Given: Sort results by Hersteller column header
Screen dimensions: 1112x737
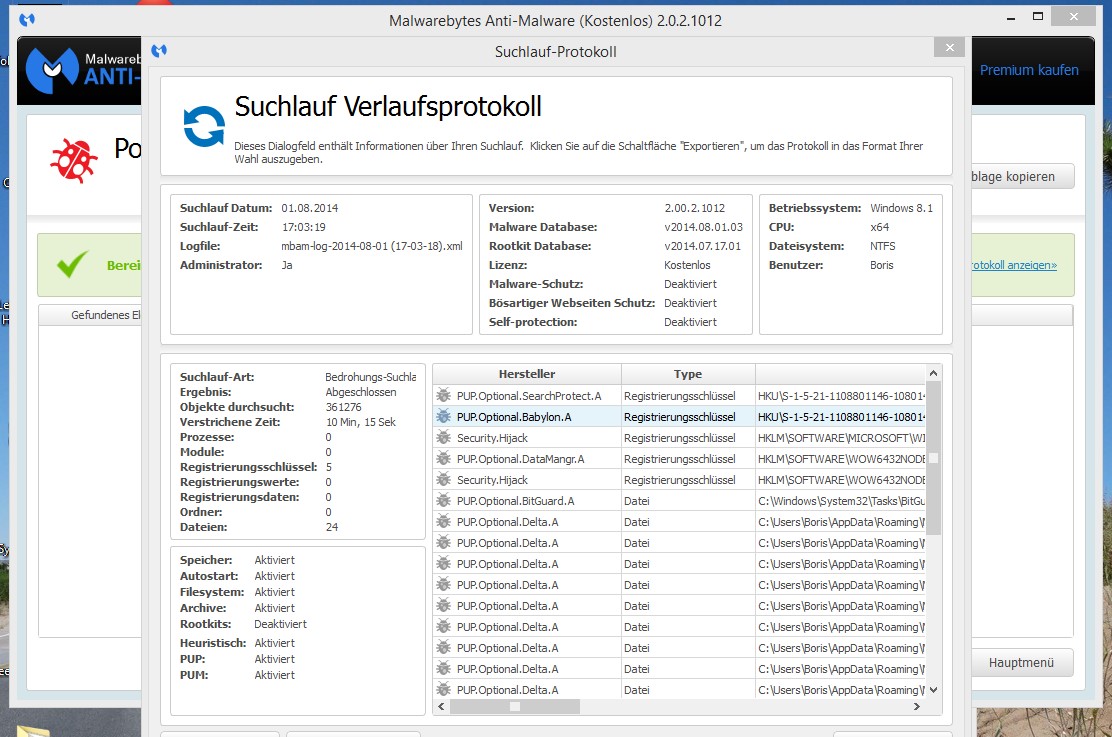Looking at the screenshot, I should coord(526,374).
